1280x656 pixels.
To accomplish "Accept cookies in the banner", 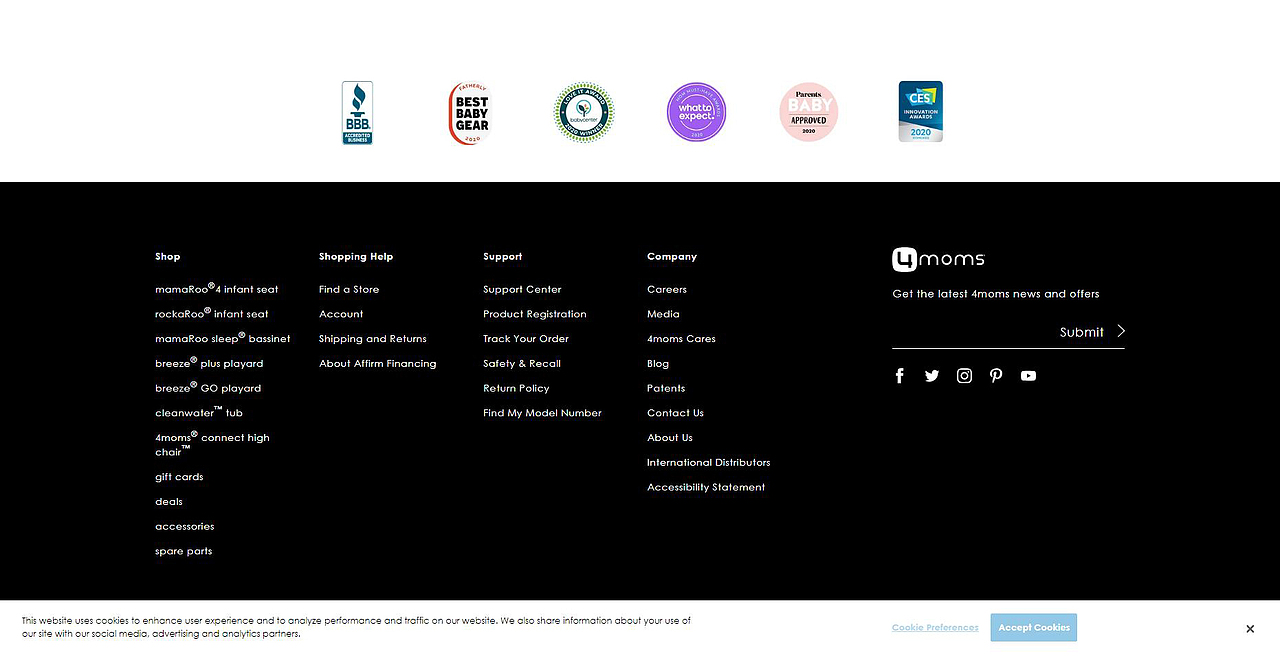I will (1034, 627).
